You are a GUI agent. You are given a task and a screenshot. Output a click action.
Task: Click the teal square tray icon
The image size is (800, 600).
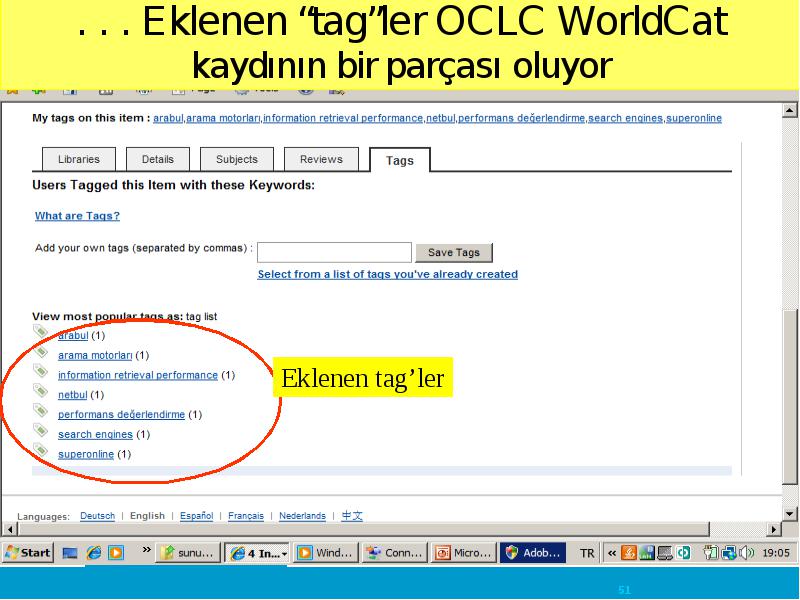(683, 553)
